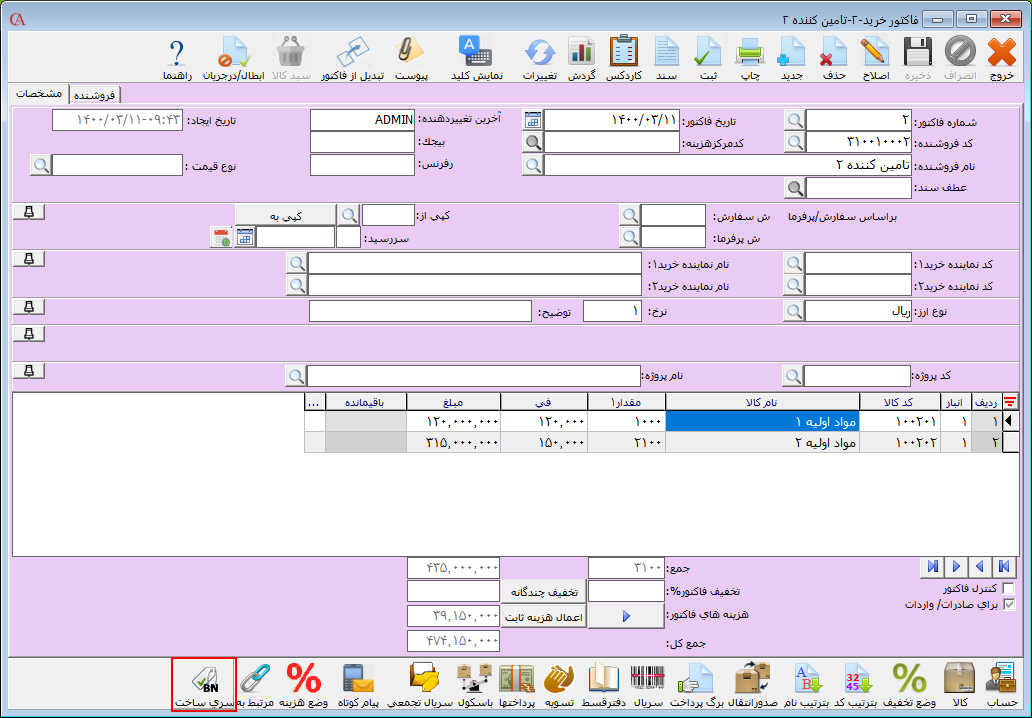Viewport: 1032px width, 718px height.
Task: Click the سری ساخت batch number icon
Action: (204, 684)
